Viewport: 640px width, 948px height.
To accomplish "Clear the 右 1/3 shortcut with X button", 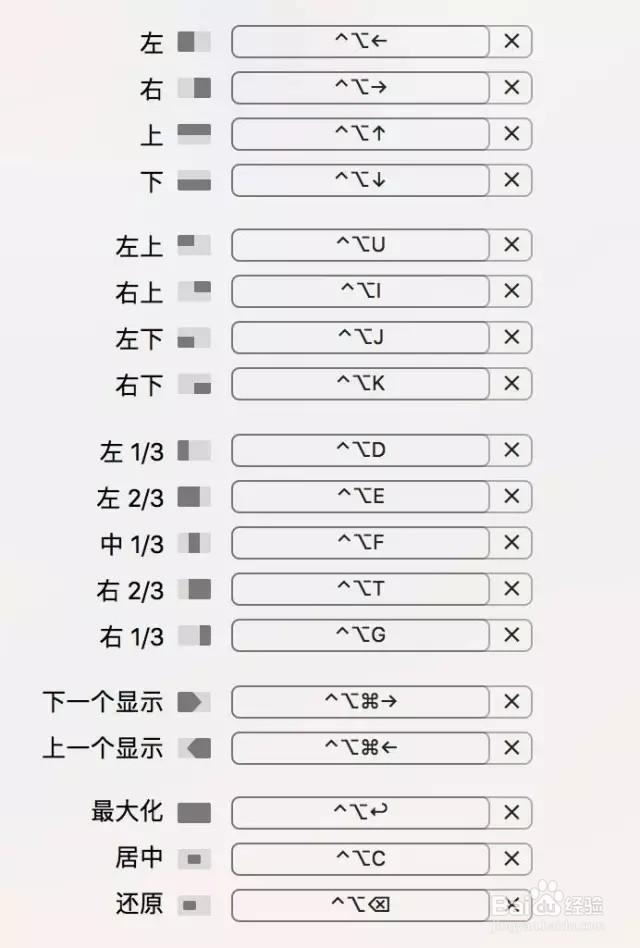I will (510, 635).
